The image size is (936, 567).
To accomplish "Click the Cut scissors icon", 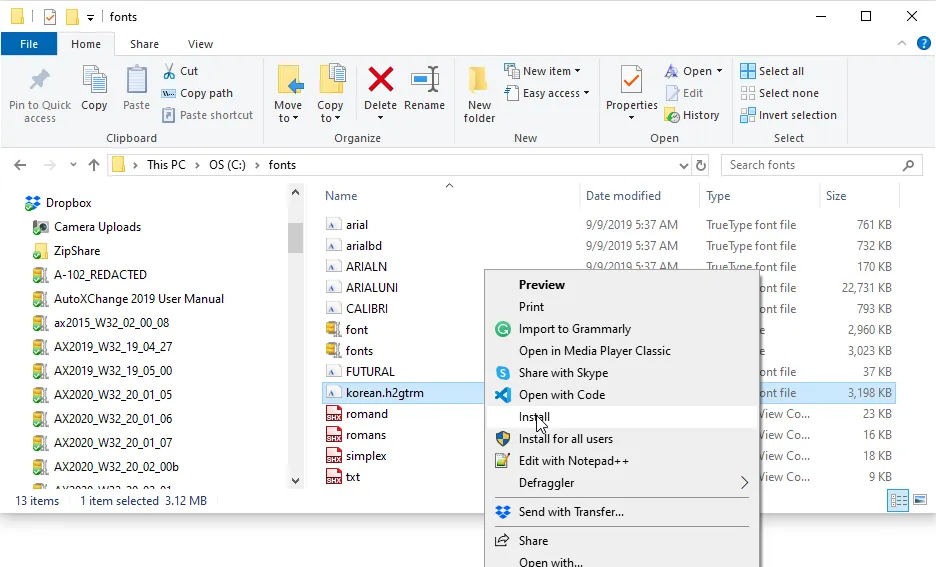I will point(169,71).
